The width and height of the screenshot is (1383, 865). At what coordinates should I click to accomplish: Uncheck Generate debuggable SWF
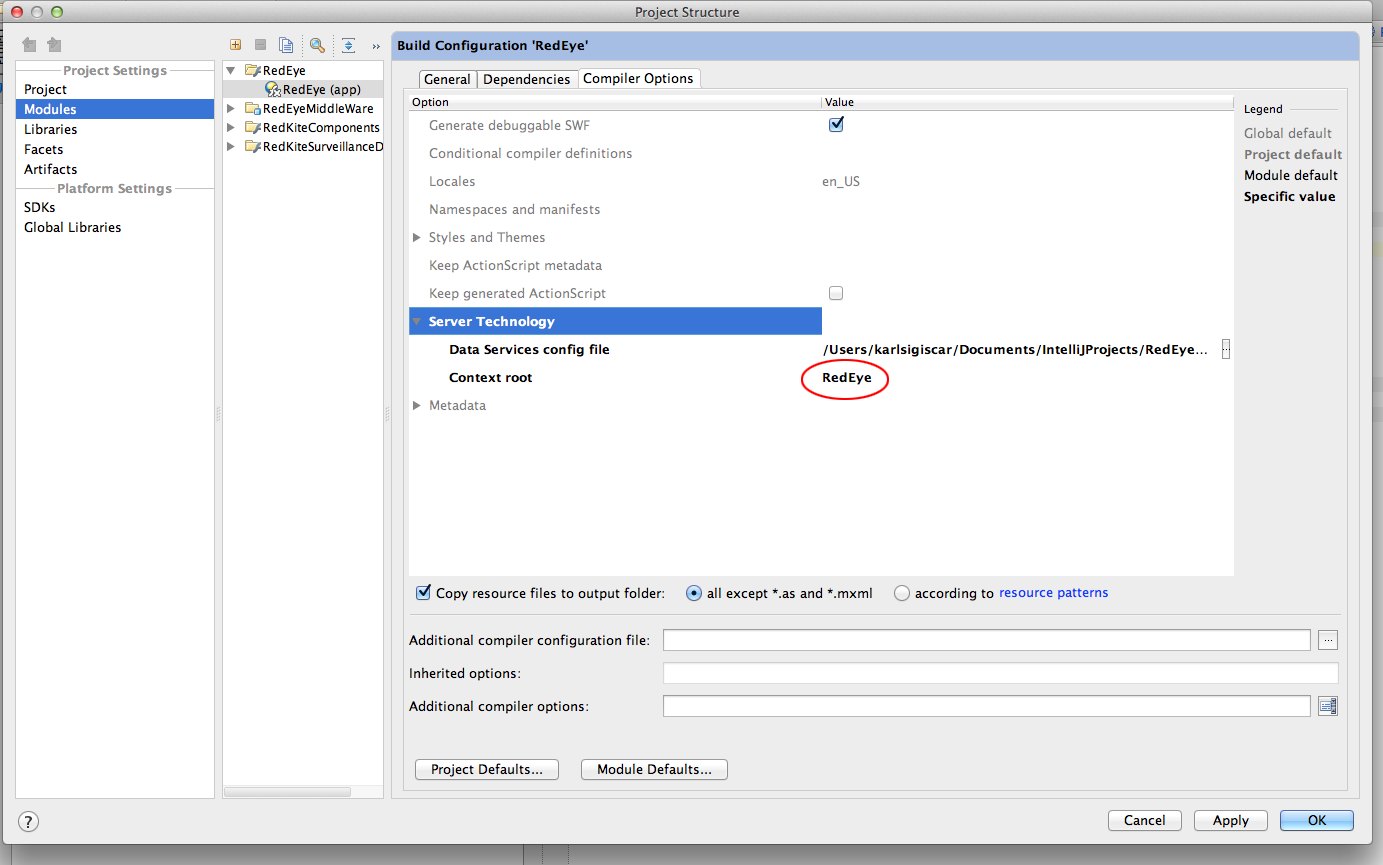pyautogui.click(x=836, y=124)
